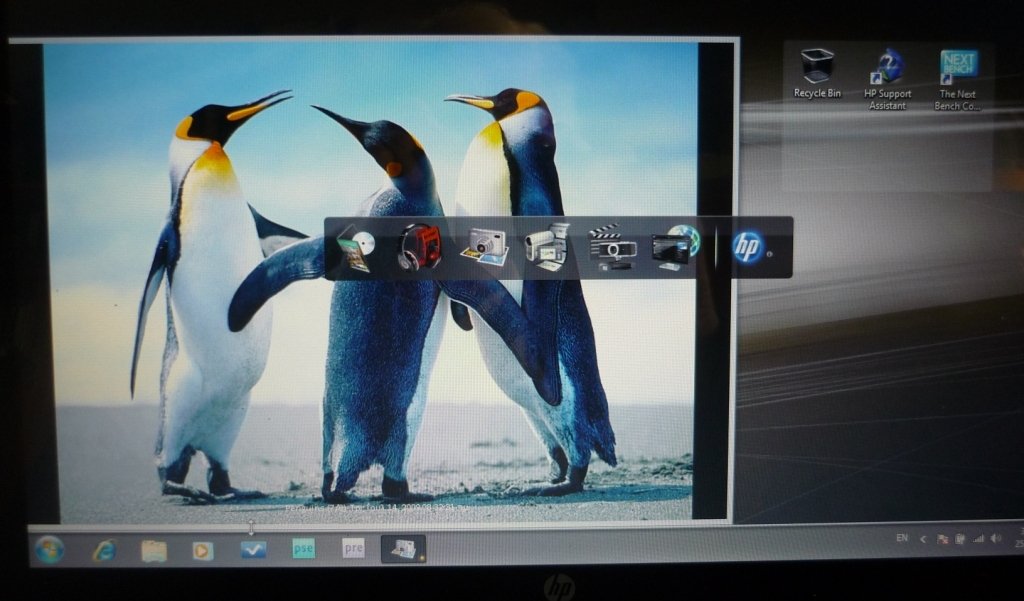The image size is (1024, 601).
Task: Open the clapperboard movie icon
Action: click(612, 246)
